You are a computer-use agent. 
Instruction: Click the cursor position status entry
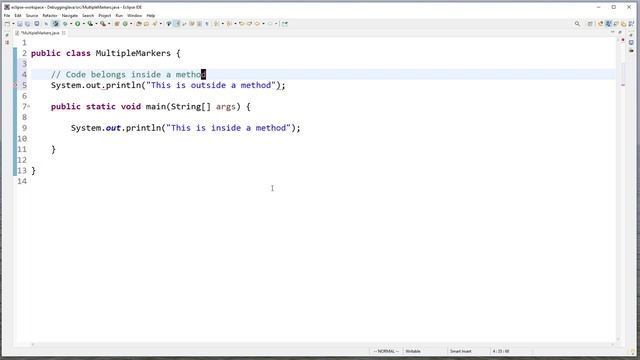(x=500, y=351)
